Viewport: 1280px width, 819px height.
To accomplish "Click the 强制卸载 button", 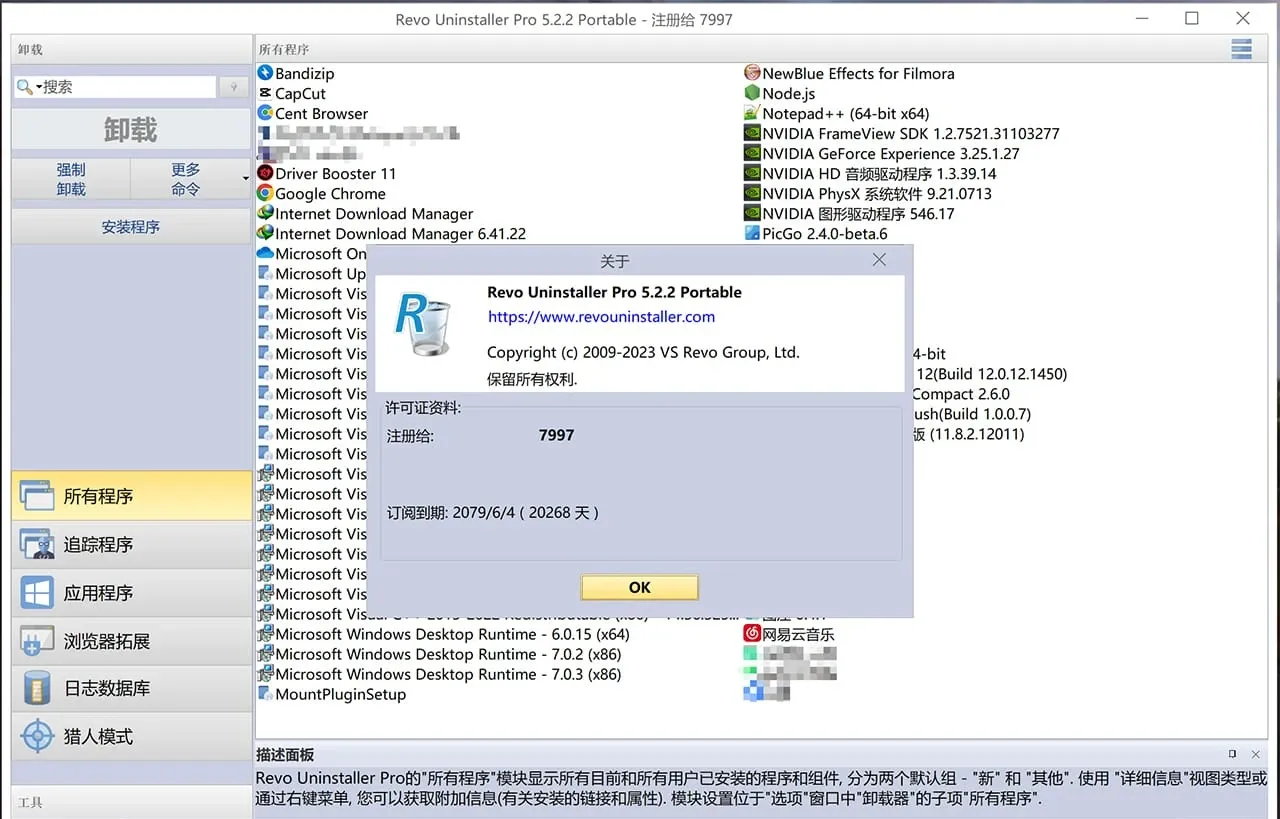I will pyautogui.click(x=71, y=179).
